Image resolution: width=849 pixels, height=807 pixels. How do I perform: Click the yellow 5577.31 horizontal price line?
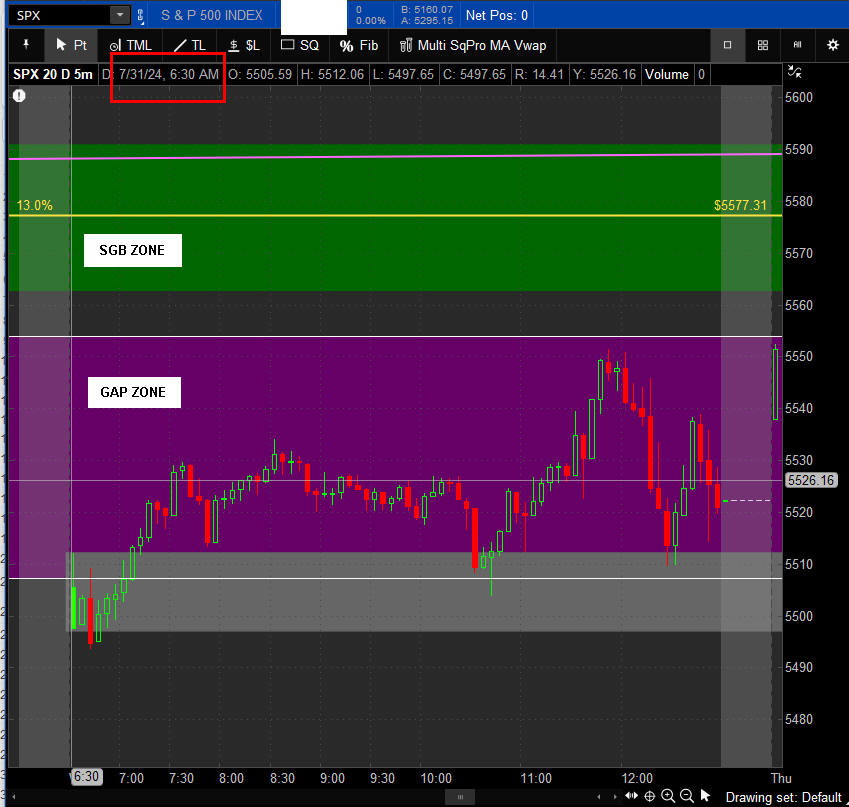click(395, 216)
